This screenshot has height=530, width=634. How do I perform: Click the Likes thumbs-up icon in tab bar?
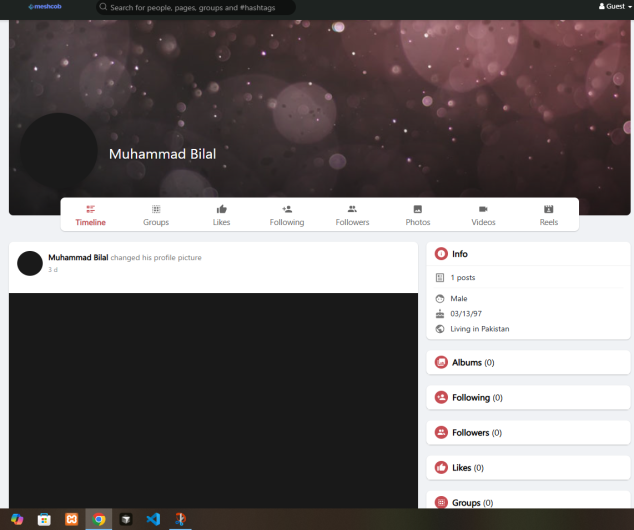pos(221,209)
